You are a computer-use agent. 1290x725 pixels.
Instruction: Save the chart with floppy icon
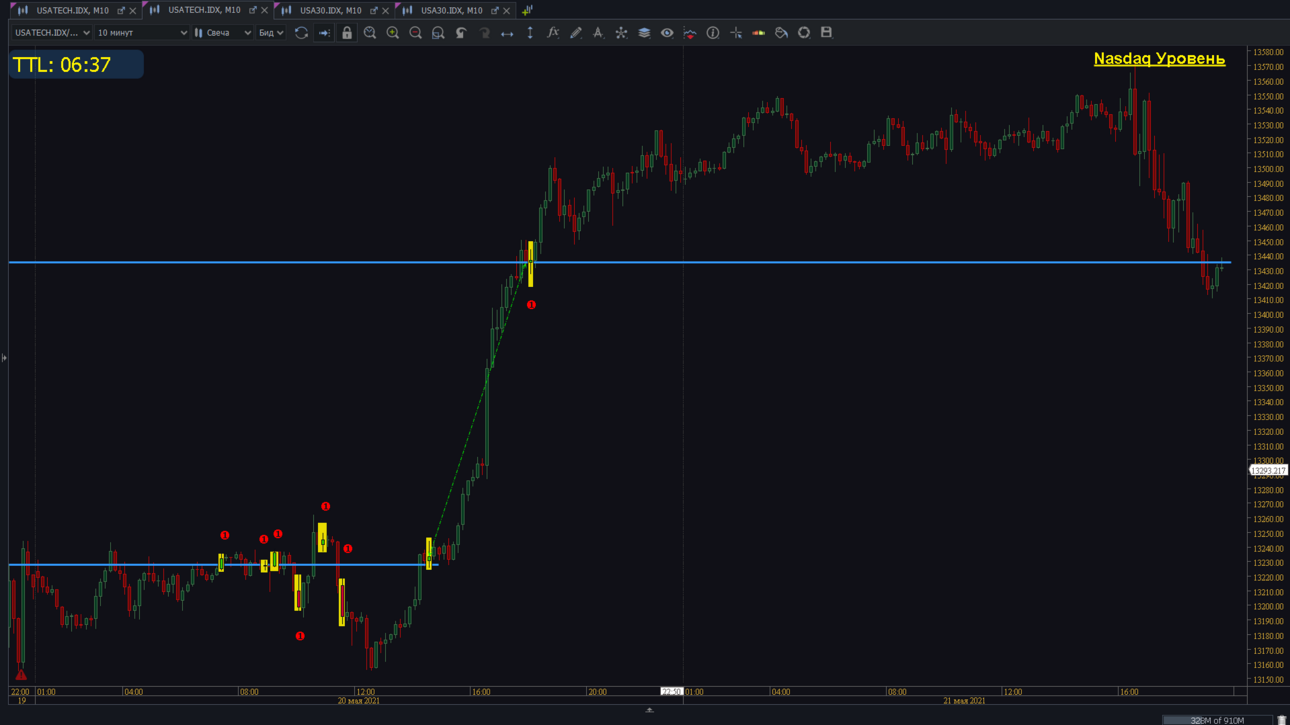pyautogui.click(x=826, y=33)
